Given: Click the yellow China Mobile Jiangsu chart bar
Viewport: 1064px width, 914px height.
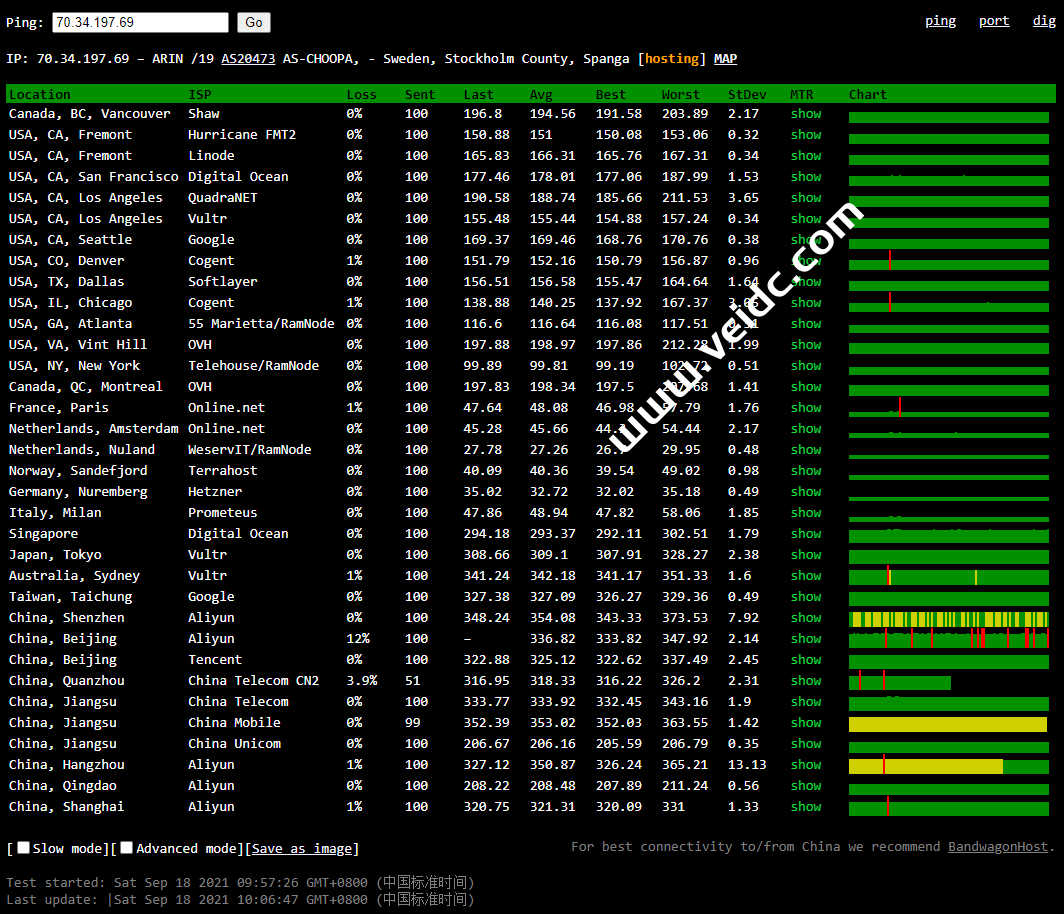Looking at the screenshot, I should click(947, 724).
